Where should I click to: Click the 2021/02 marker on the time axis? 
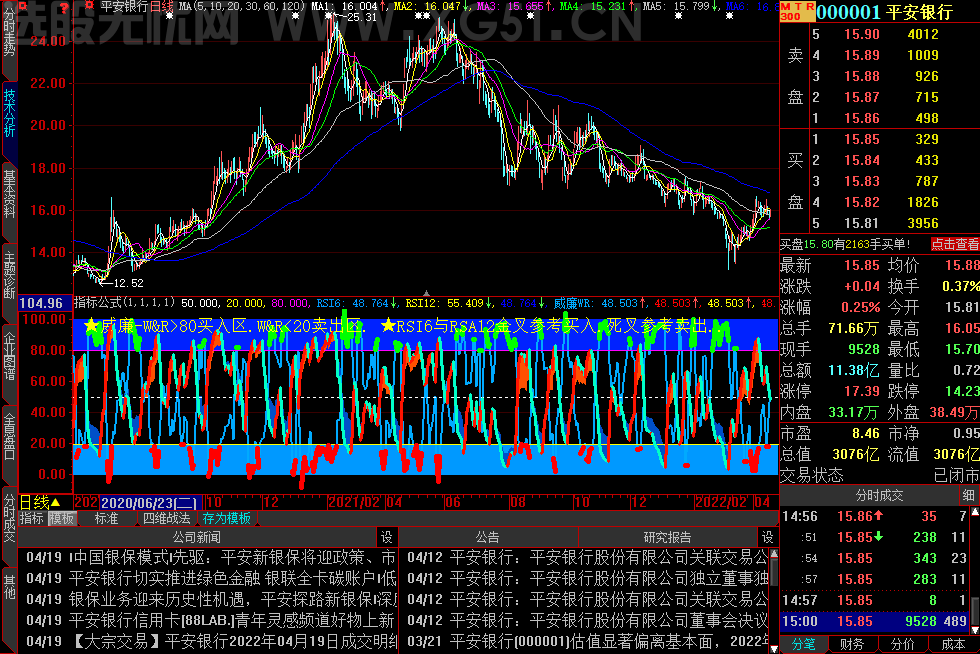pos(354,502)
